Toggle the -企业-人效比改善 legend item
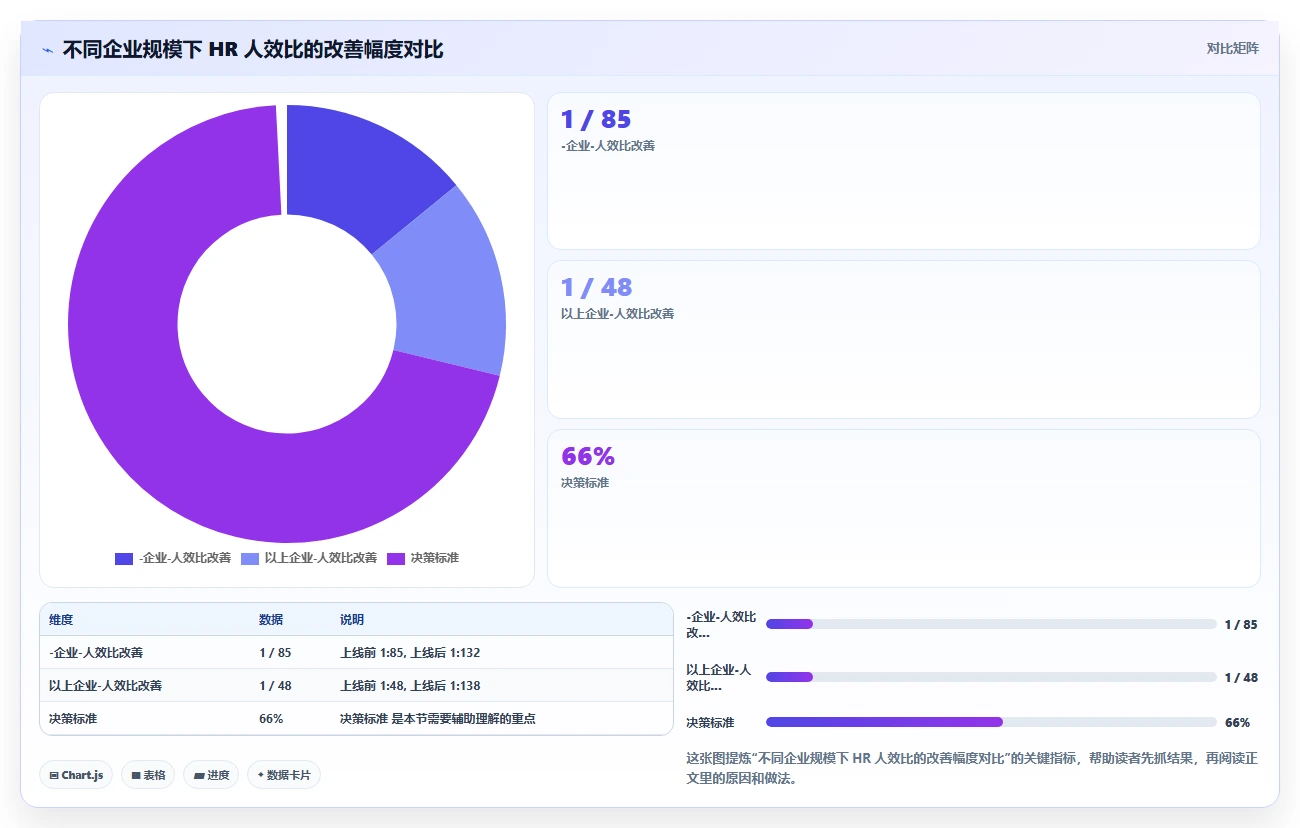This screenshot has width=1300, height=828. (x=173, y=558)
